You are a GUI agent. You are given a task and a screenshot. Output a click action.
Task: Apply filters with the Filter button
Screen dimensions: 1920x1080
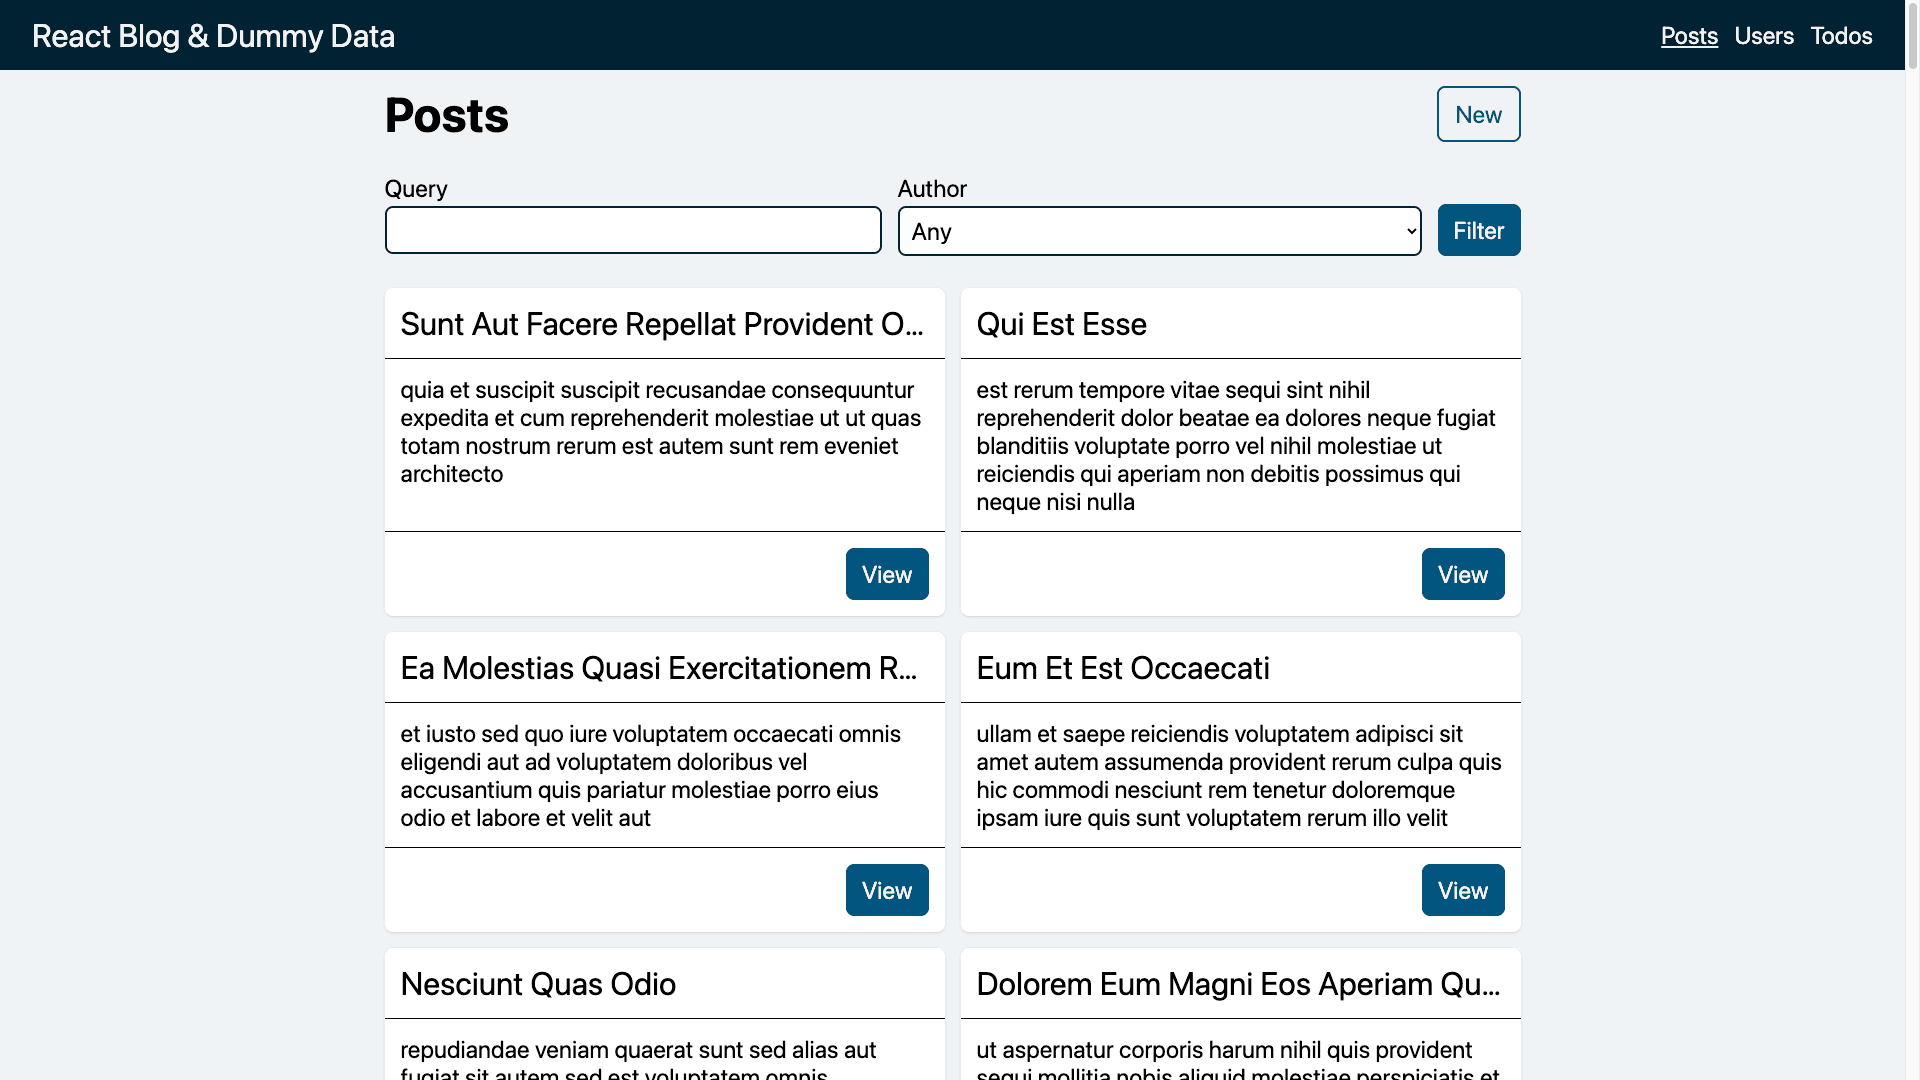tap(1479, 230)
